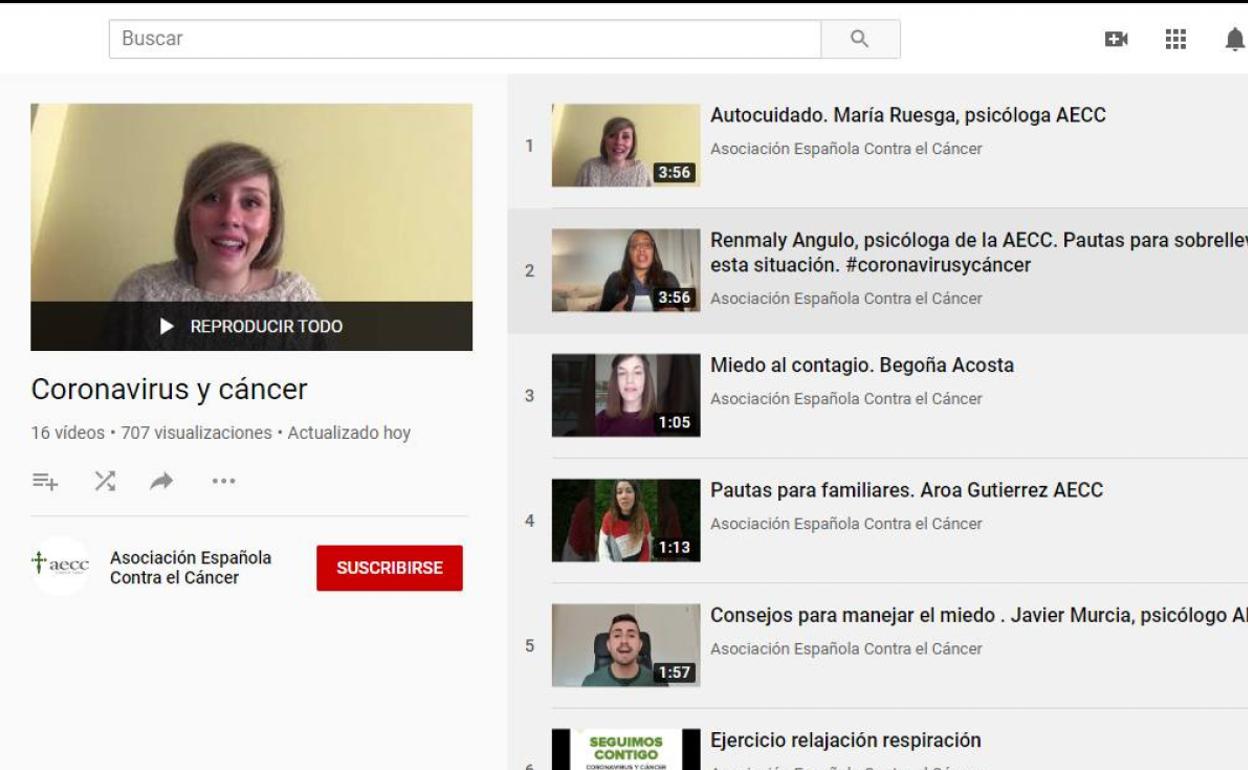Open the create video camera icon
The image size is (1248, 770).
tap(1115, 39)
